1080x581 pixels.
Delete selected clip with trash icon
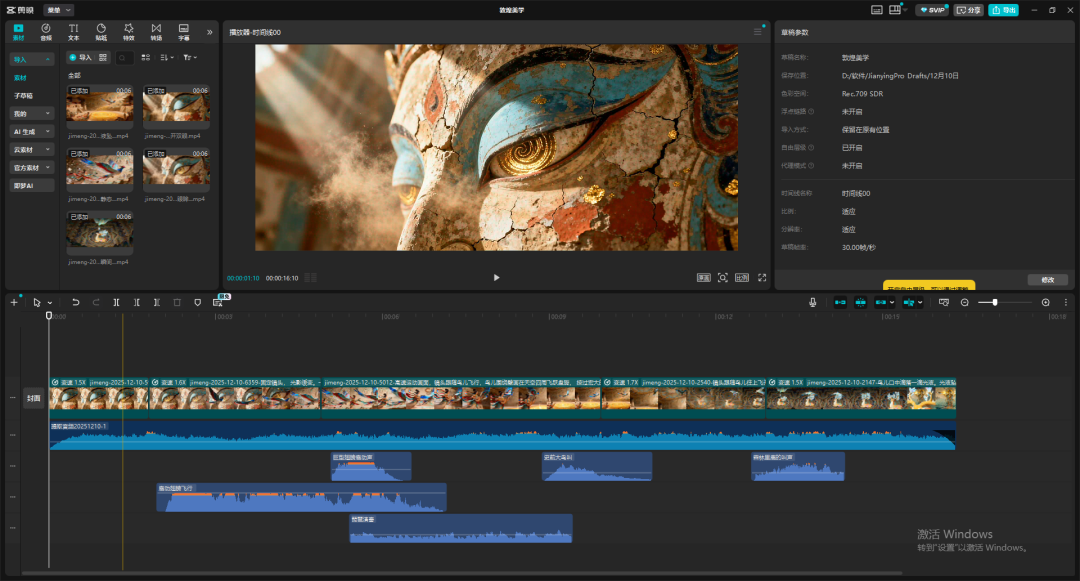click(x=177, y=302)
